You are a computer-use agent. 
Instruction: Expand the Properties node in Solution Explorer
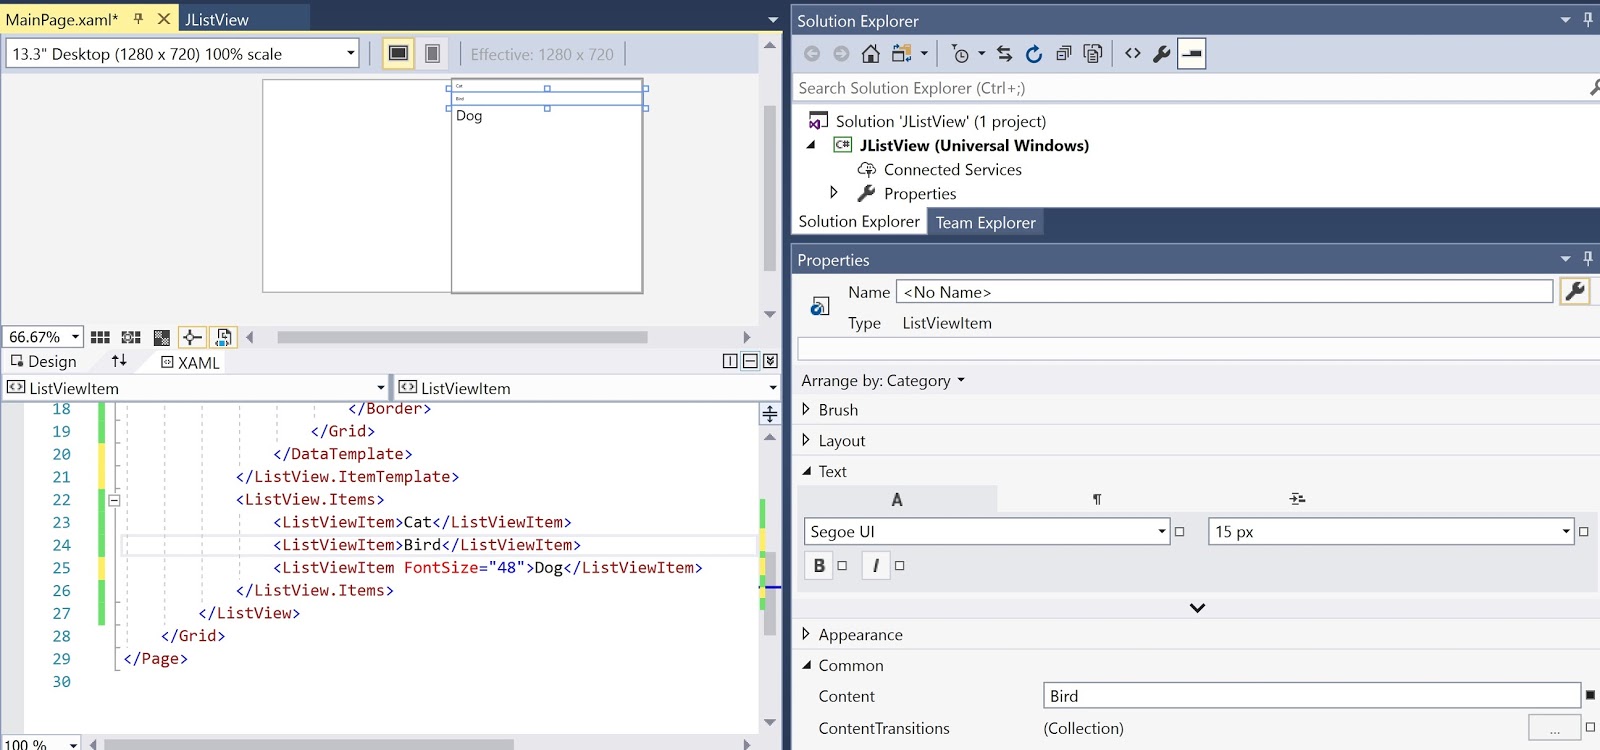click(x=834, y=193)
